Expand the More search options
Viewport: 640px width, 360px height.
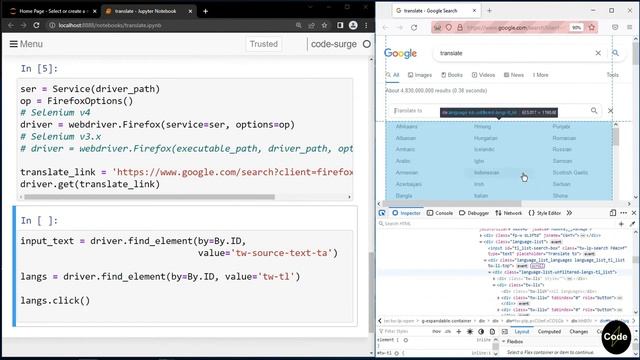[x=541, y=75]
